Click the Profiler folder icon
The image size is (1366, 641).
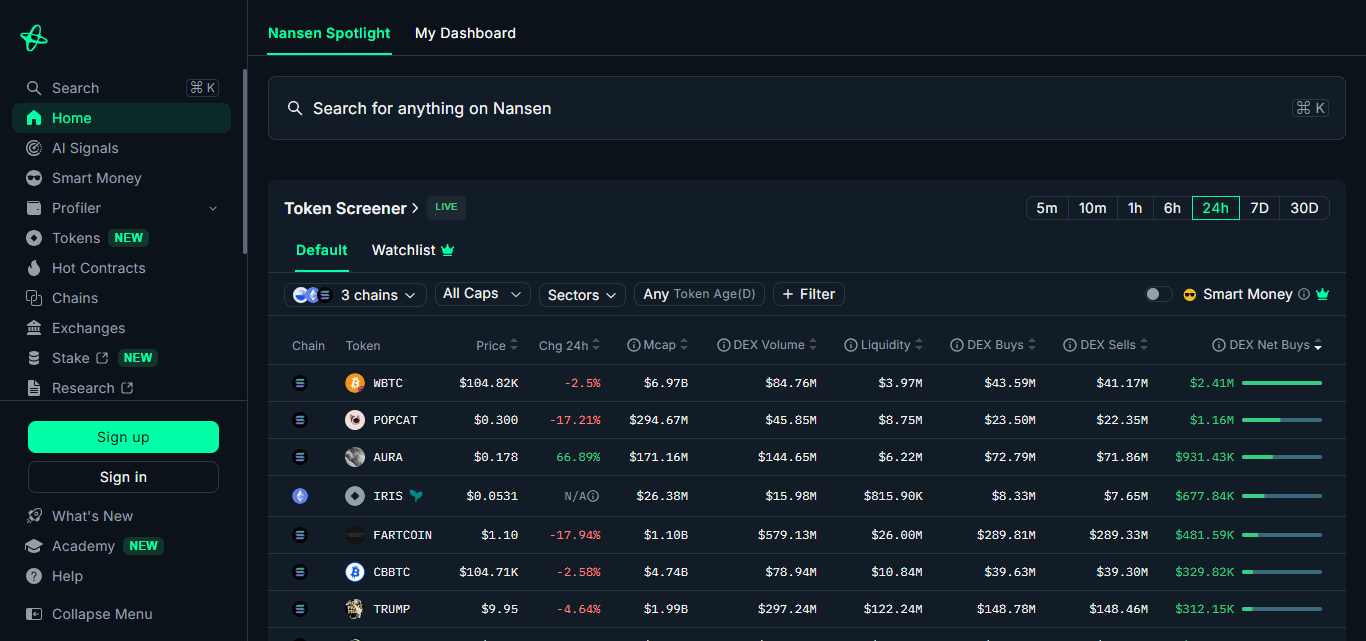tap(34, 208)
